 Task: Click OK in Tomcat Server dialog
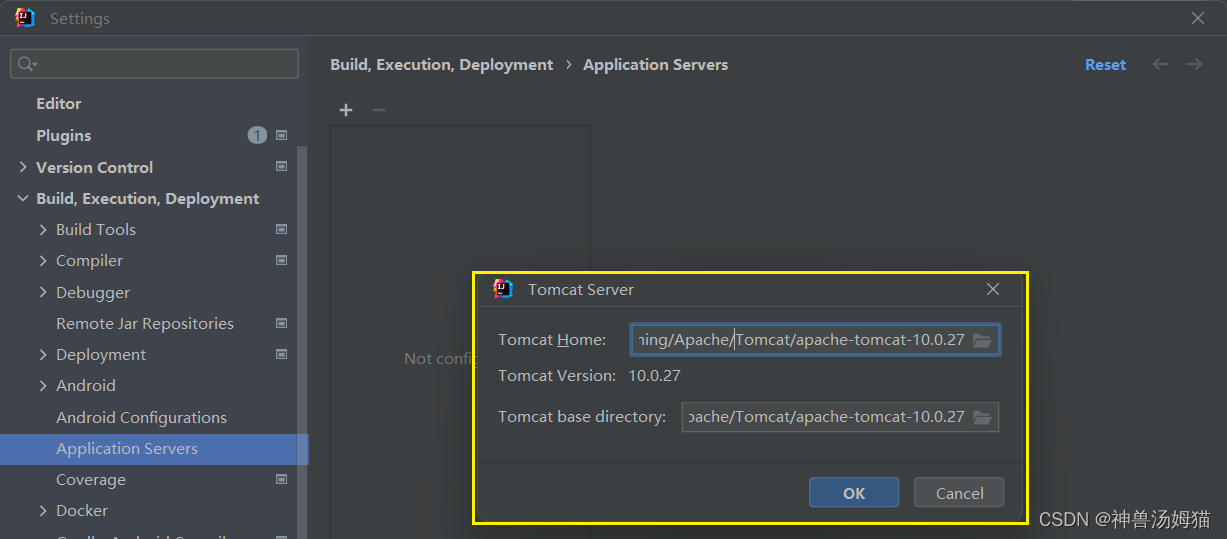[854, 493]
